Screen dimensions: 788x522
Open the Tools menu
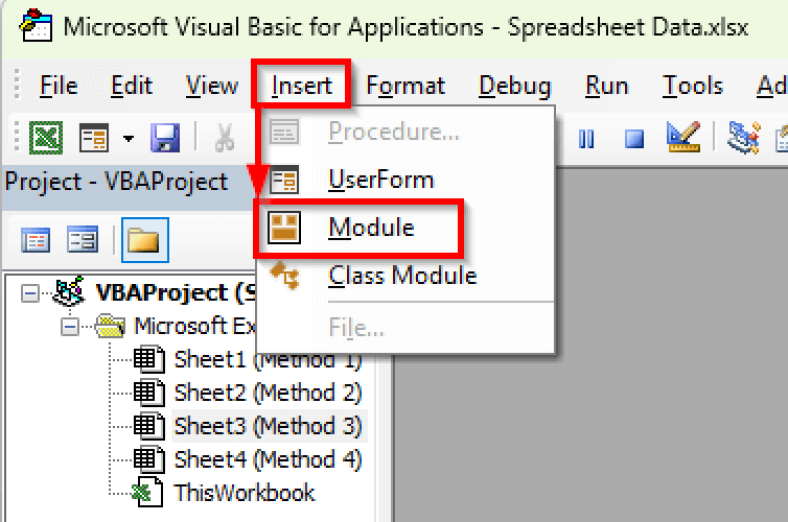(x=693, y=86)
